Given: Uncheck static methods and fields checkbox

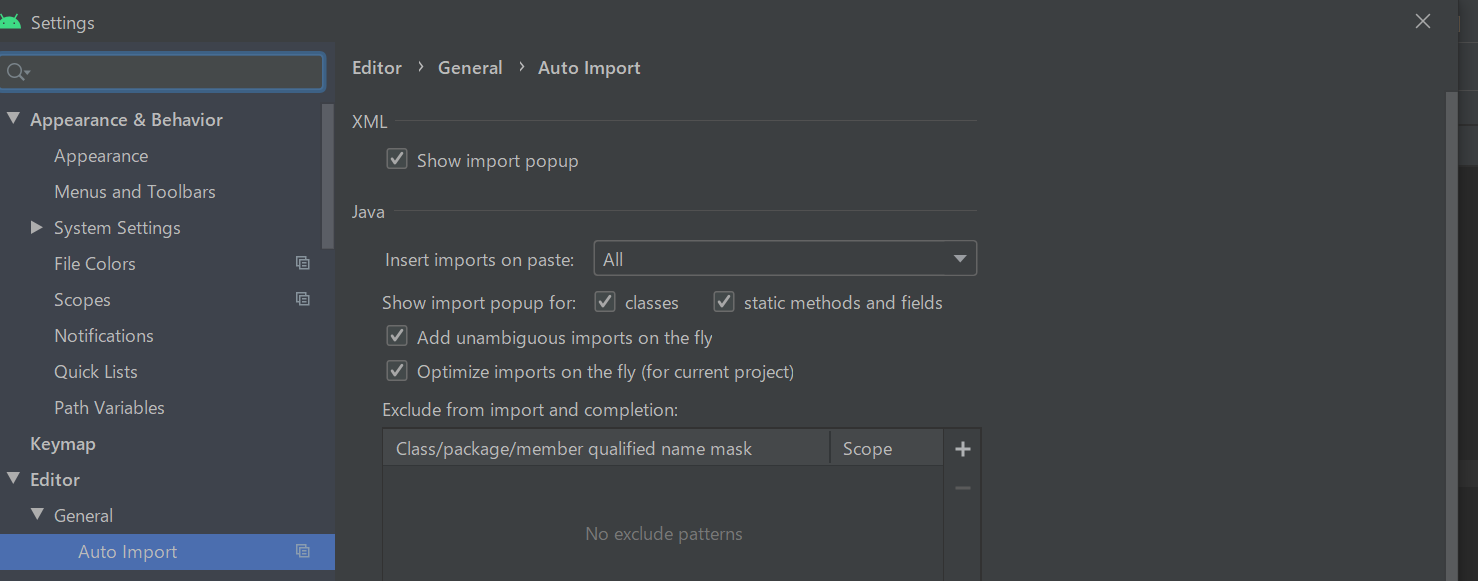Looking at the screenshot, I should point(724,302).
